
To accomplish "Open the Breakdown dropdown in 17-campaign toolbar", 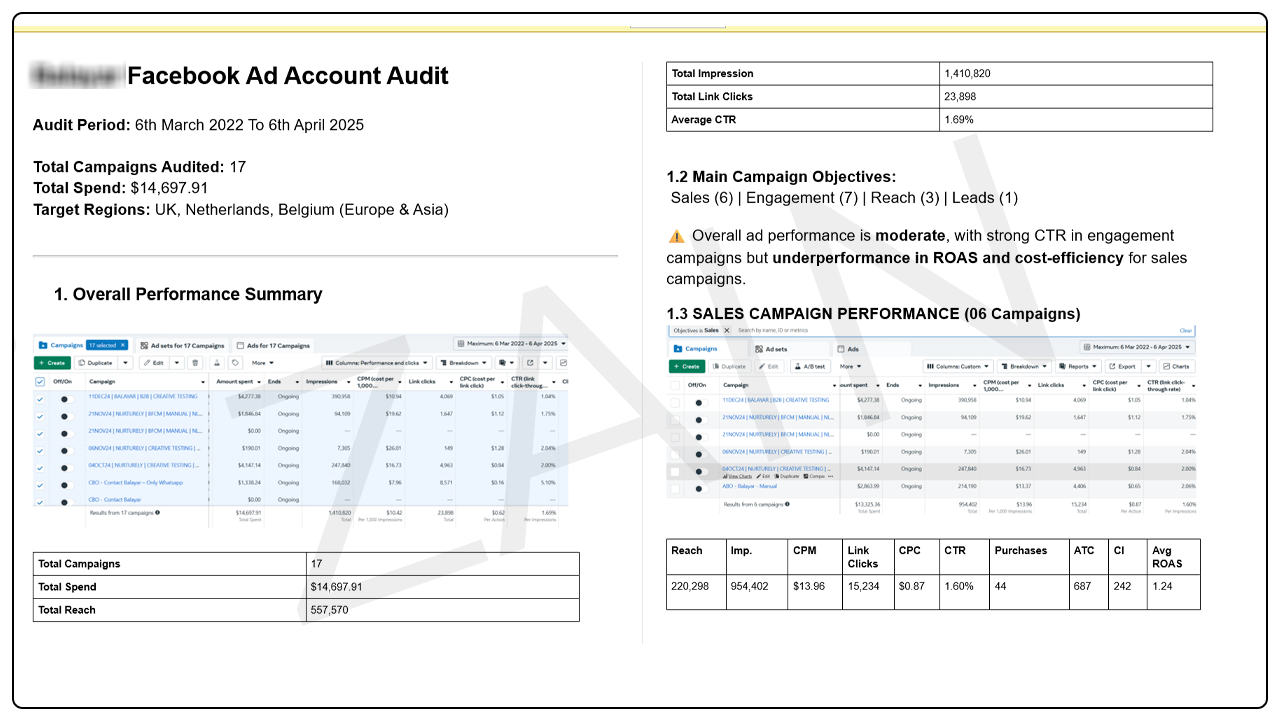I will point(463,363).
